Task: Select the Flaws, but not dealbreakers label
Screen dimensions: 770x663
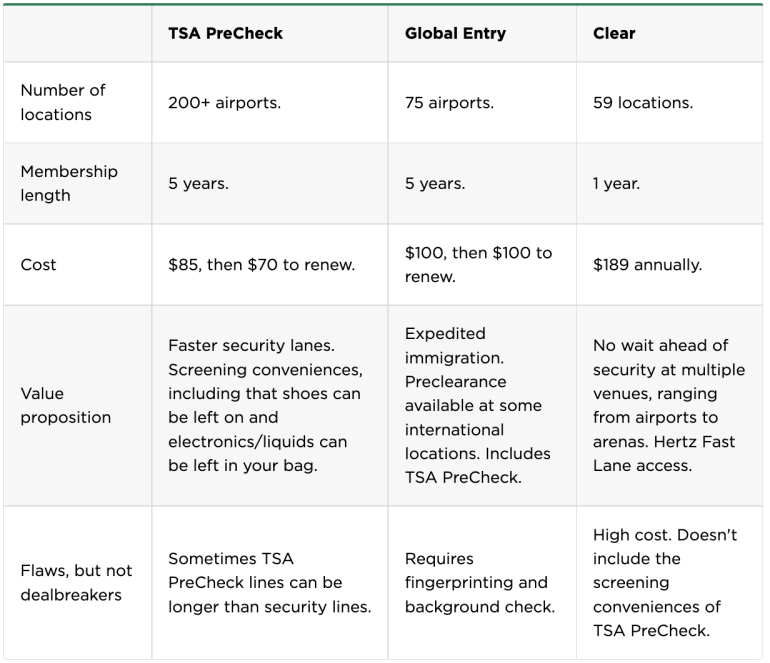Action: [x=76, y=582]
